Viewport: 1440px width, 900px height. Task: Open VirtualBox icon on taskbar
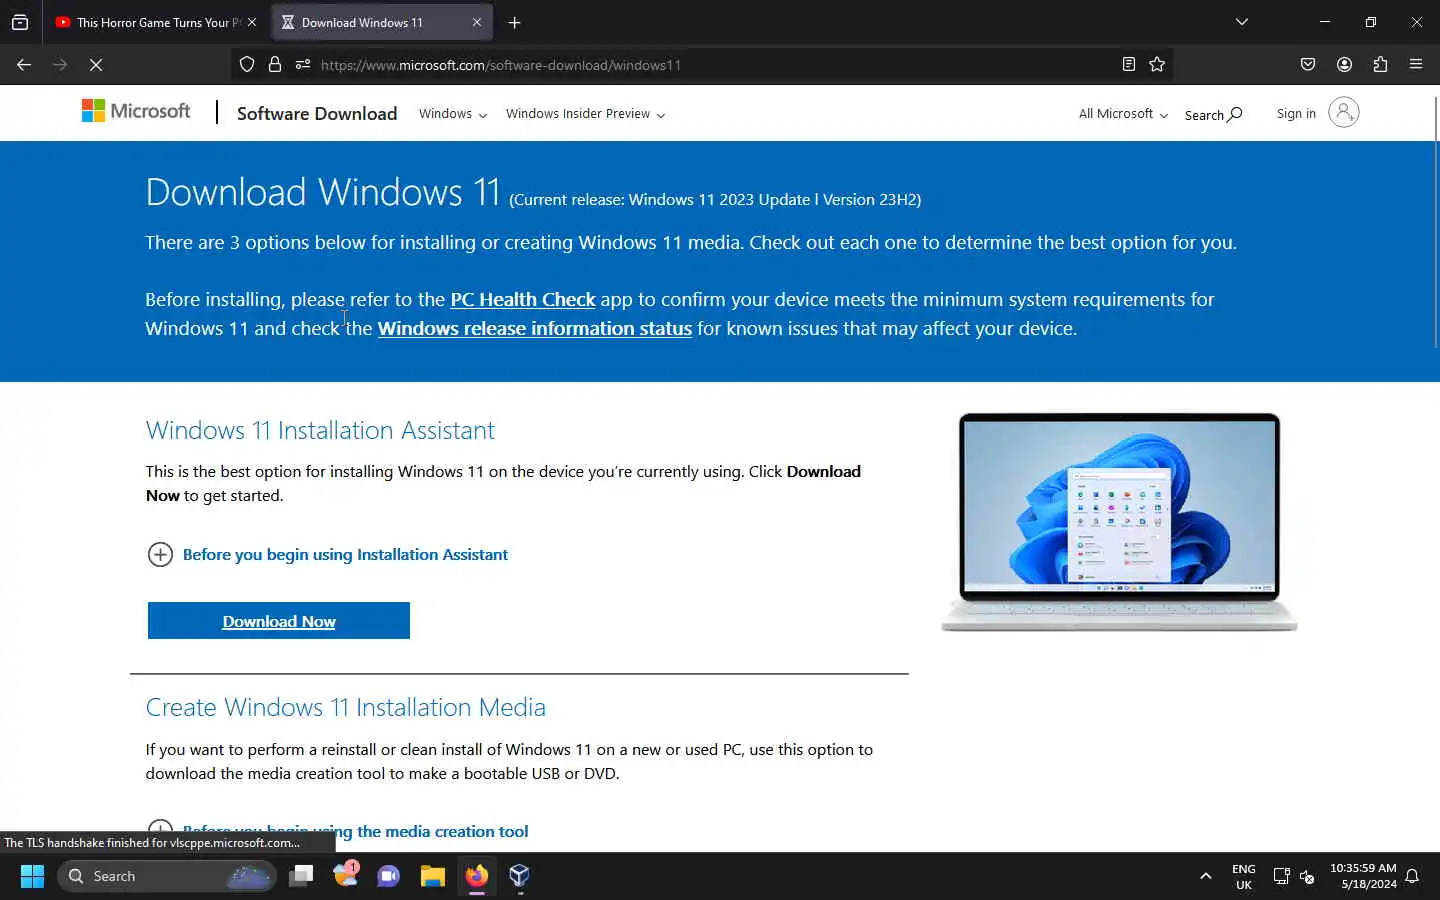point(519,876)
